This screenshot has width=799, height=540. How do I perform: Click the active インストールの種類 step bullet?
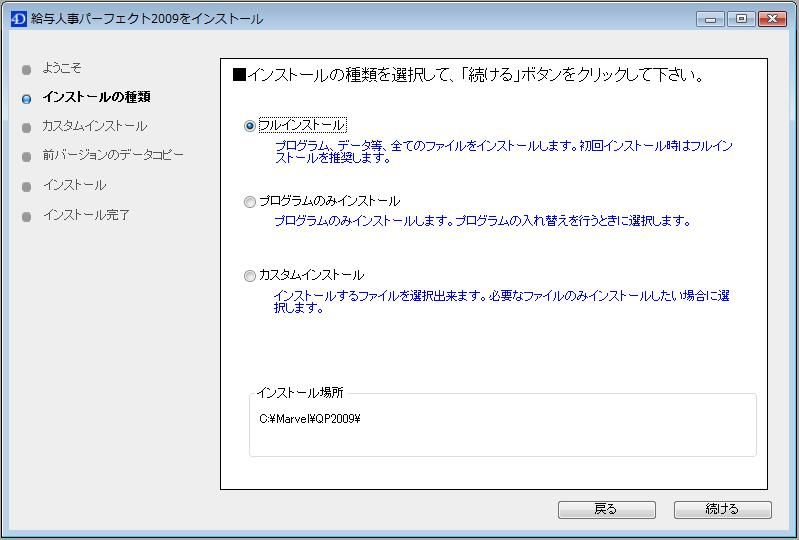click(27, 99)
